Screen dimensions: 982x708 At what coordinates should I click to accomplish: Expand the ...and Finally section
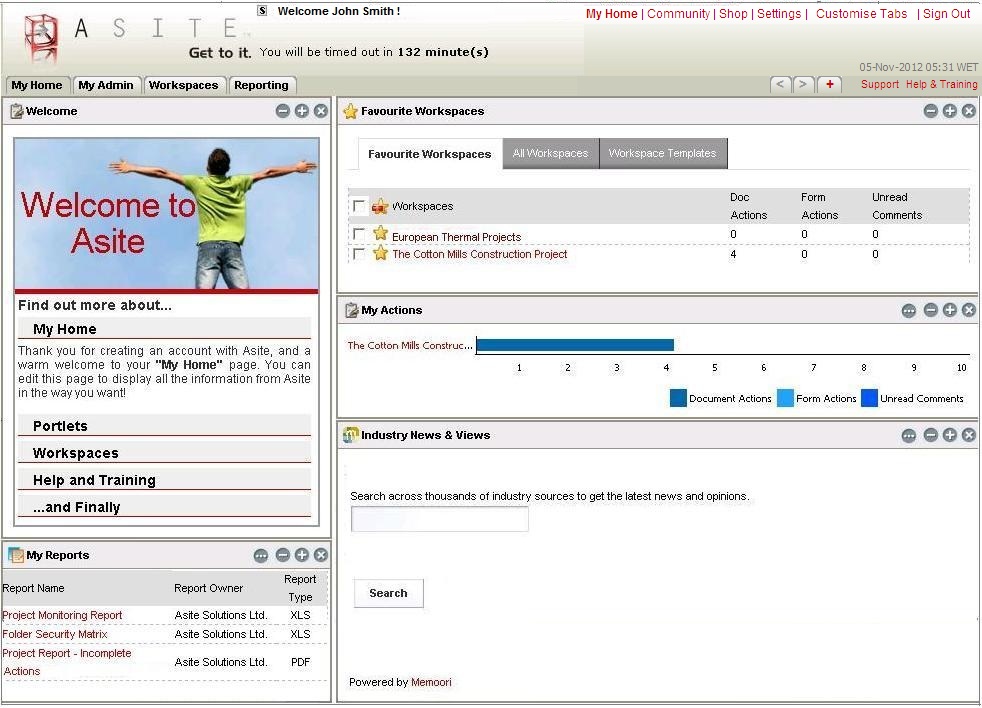point(164,507)
